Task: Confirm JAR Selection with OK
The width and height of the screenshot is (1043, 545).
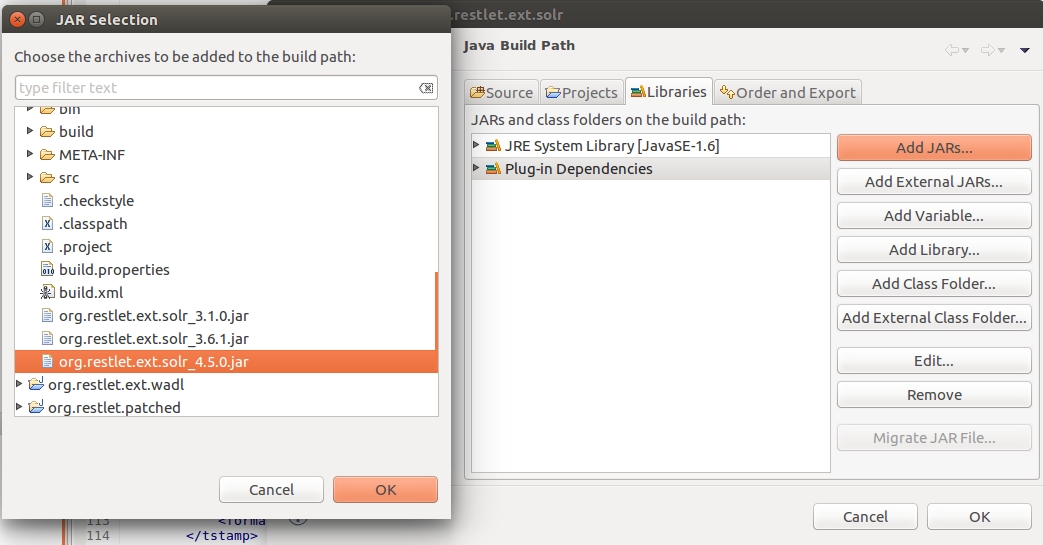Action: [x=385, y=490]
